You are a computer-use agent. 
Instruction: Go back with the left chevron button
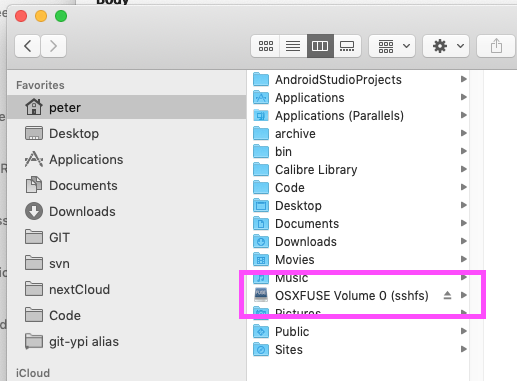28,46
